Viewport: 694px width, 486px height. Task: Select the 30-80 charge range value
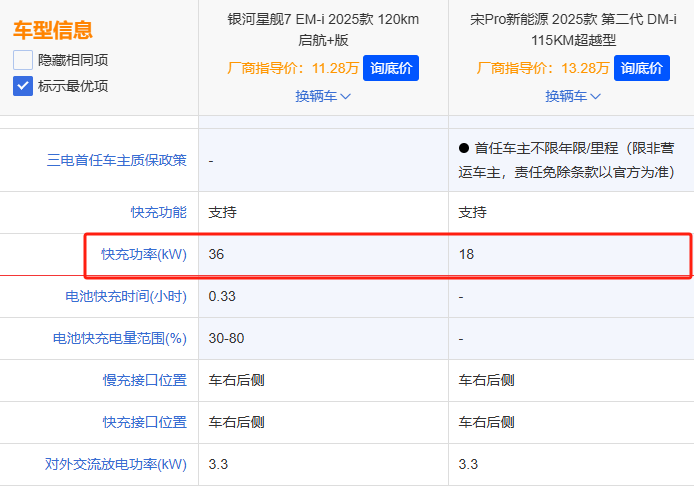tap(226, 338)
